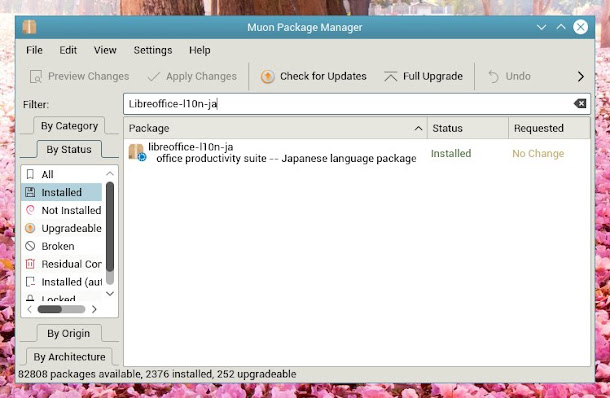Click the No Change requested cell
This screenshot has width=610, height=398.
coord(538,154)
